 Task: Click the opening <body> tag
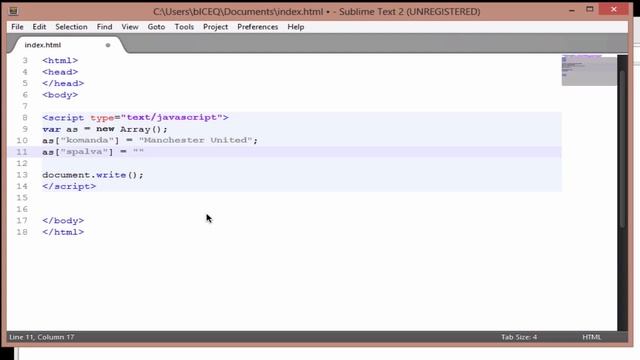pos(60,95)
